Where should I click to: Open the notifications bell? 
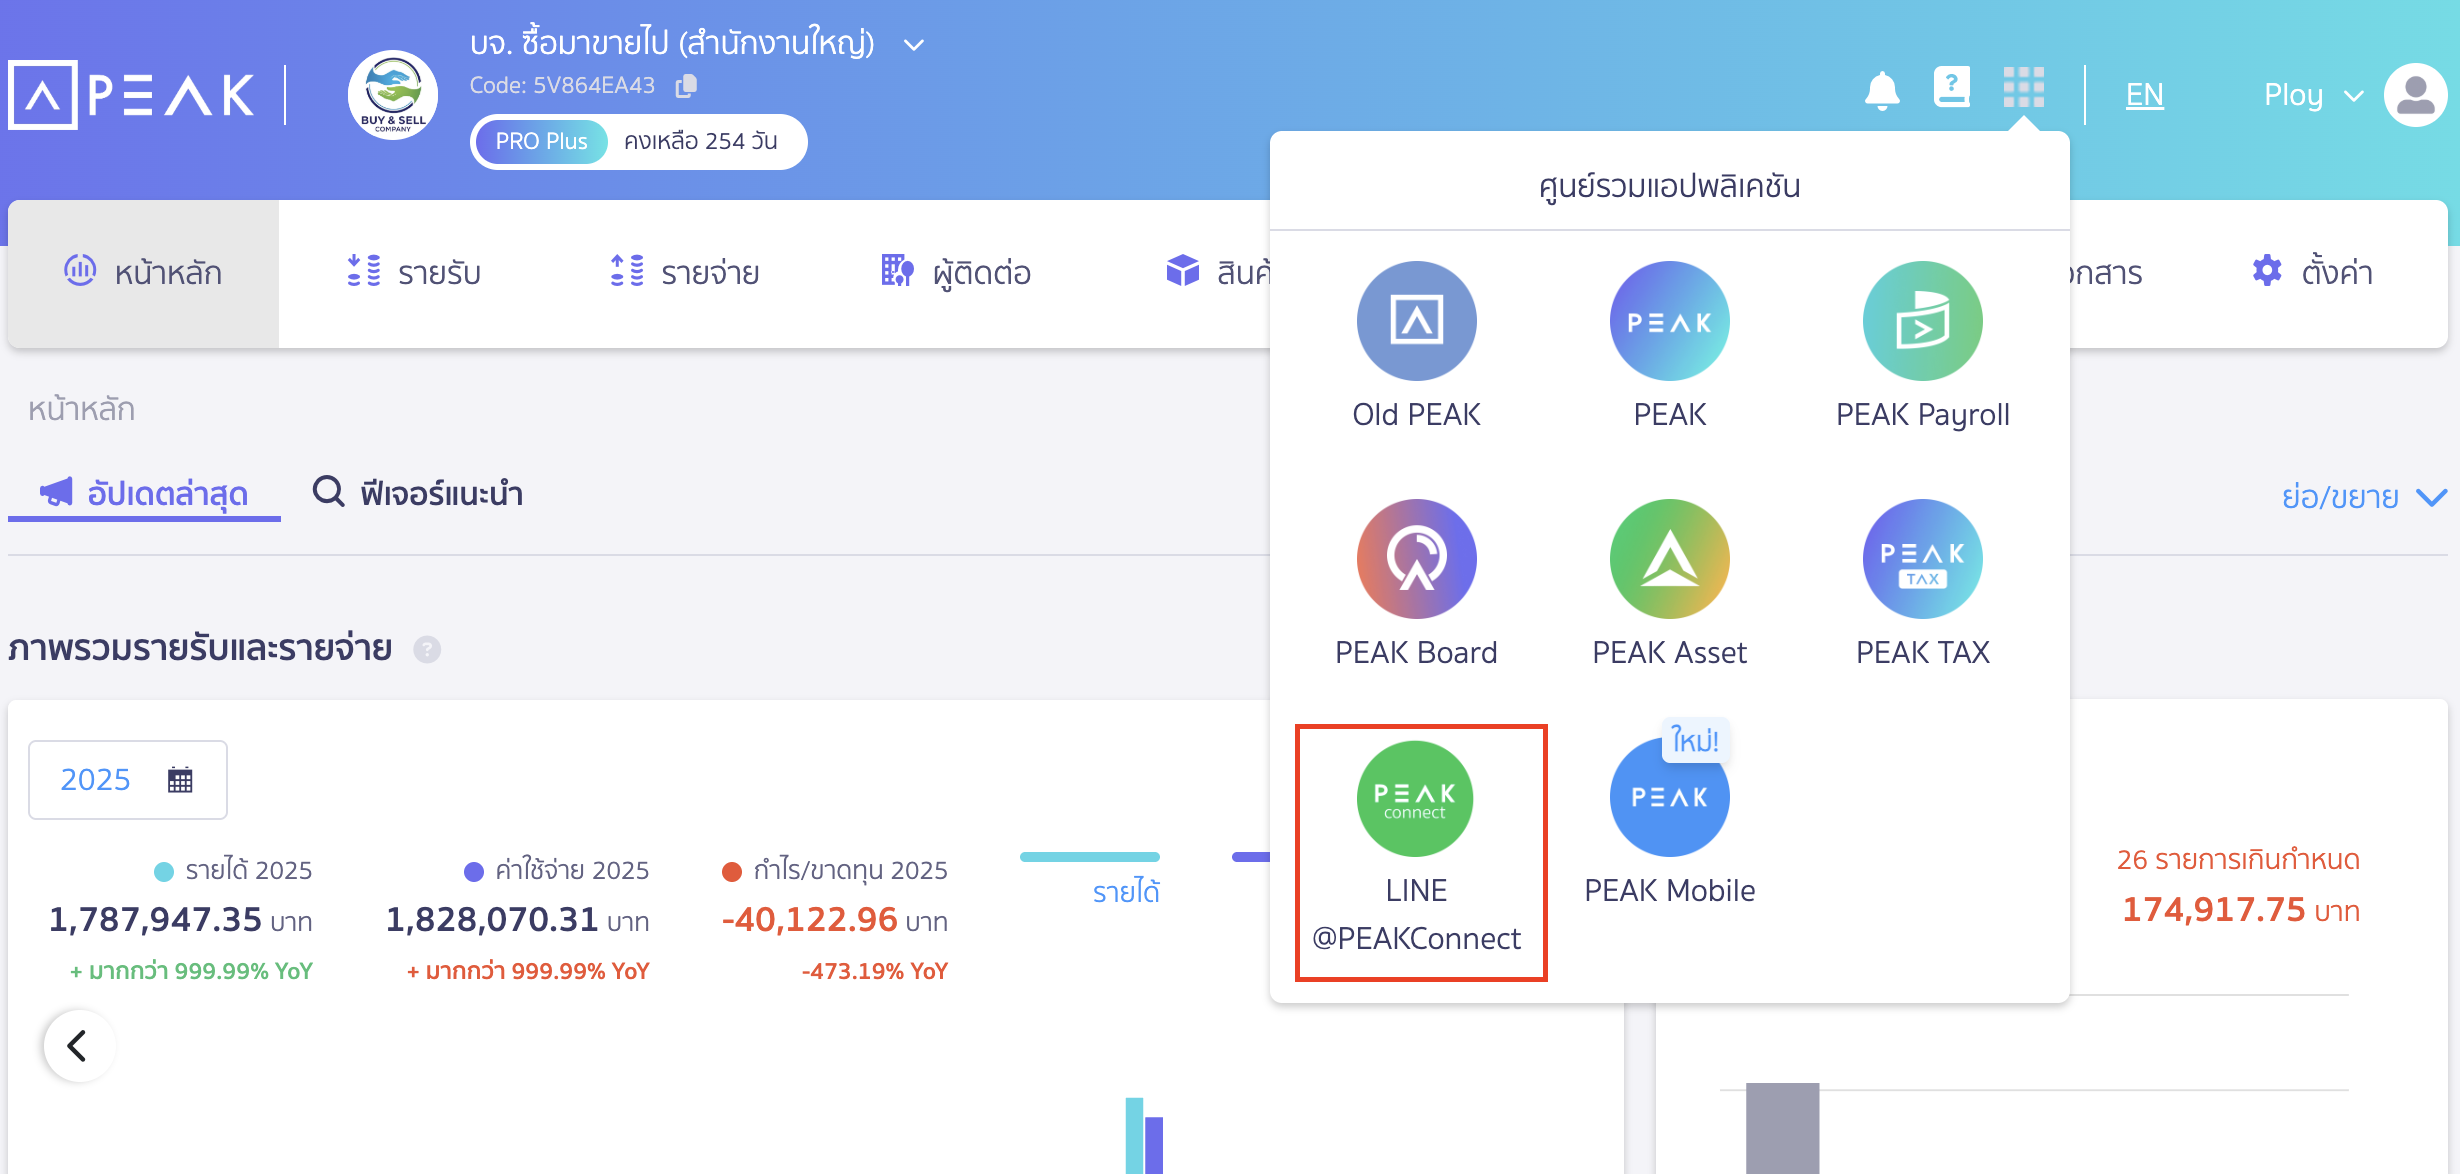1881,90
